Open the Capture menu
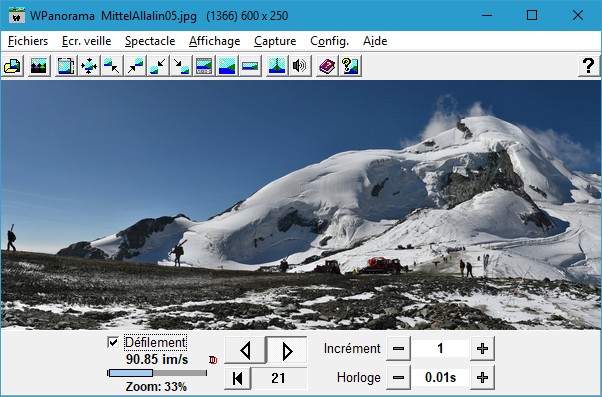The height and width of the screenshot is (397, 602). [x=275, y=41]
